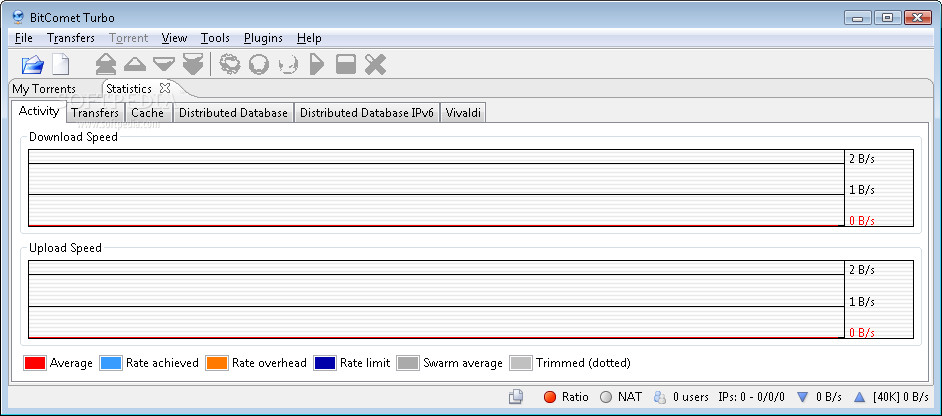Click the red "0 B/s" on download graph
The height and width of the screenshot is (416, 942).
click(x=862, y=221)
